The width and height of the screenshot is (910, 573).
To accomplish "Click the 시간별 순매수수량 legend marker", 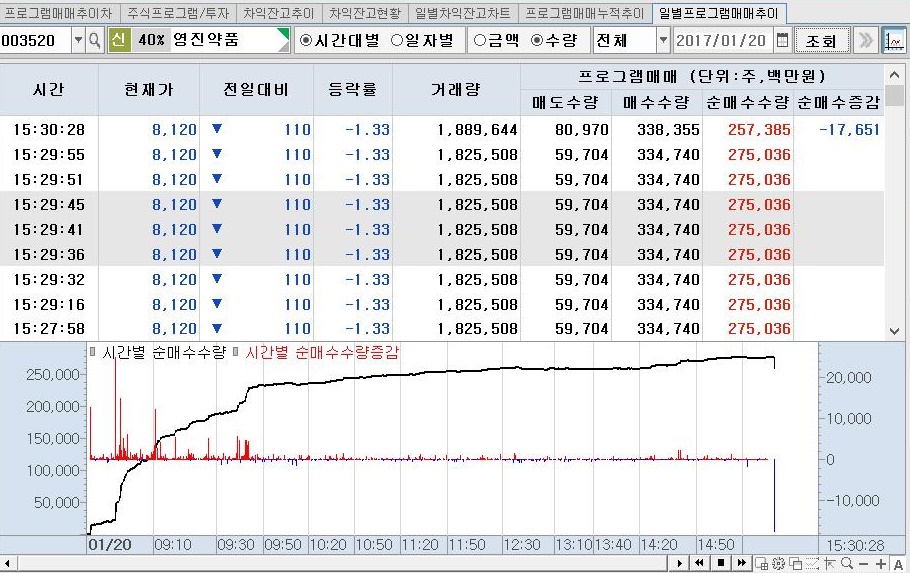I will pos(93,351).
